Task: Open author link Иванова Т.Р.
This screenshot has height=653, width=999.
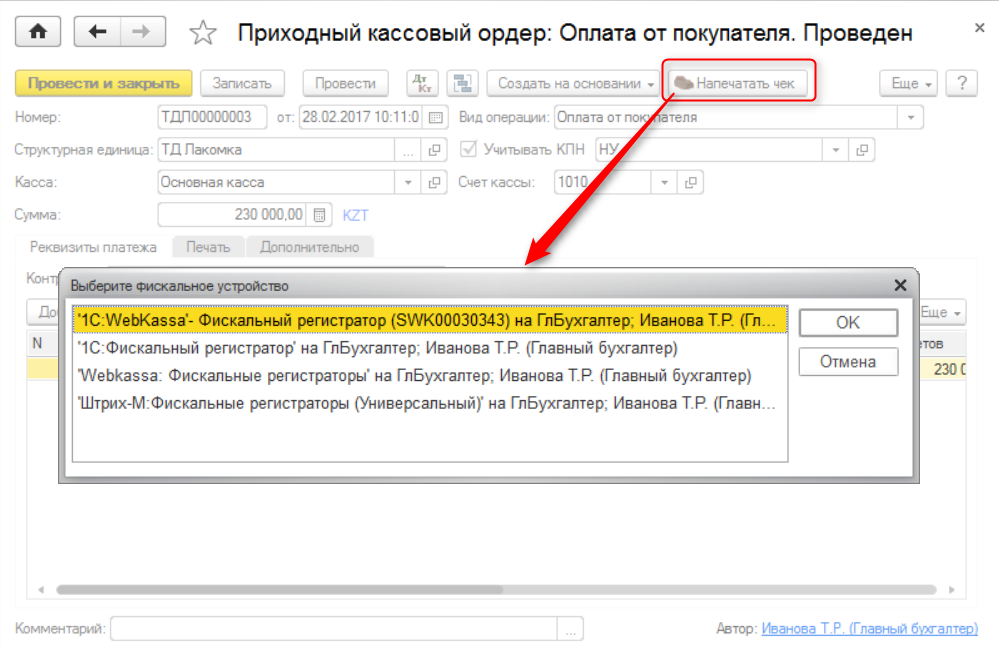Action: 869,629
